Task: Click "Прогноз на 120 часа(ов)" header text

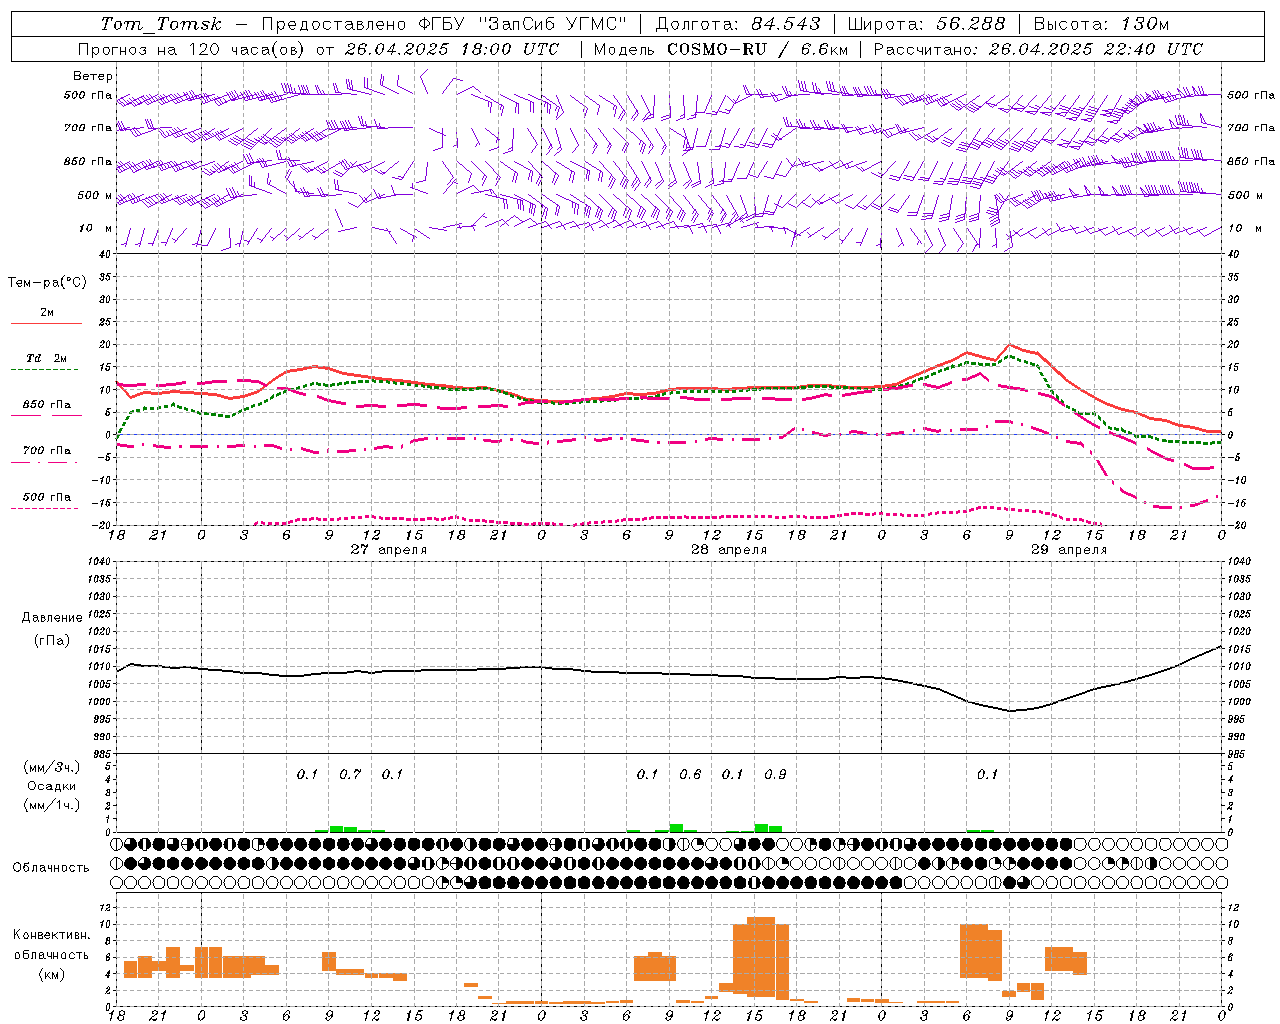Action: [x=192, y=49]
